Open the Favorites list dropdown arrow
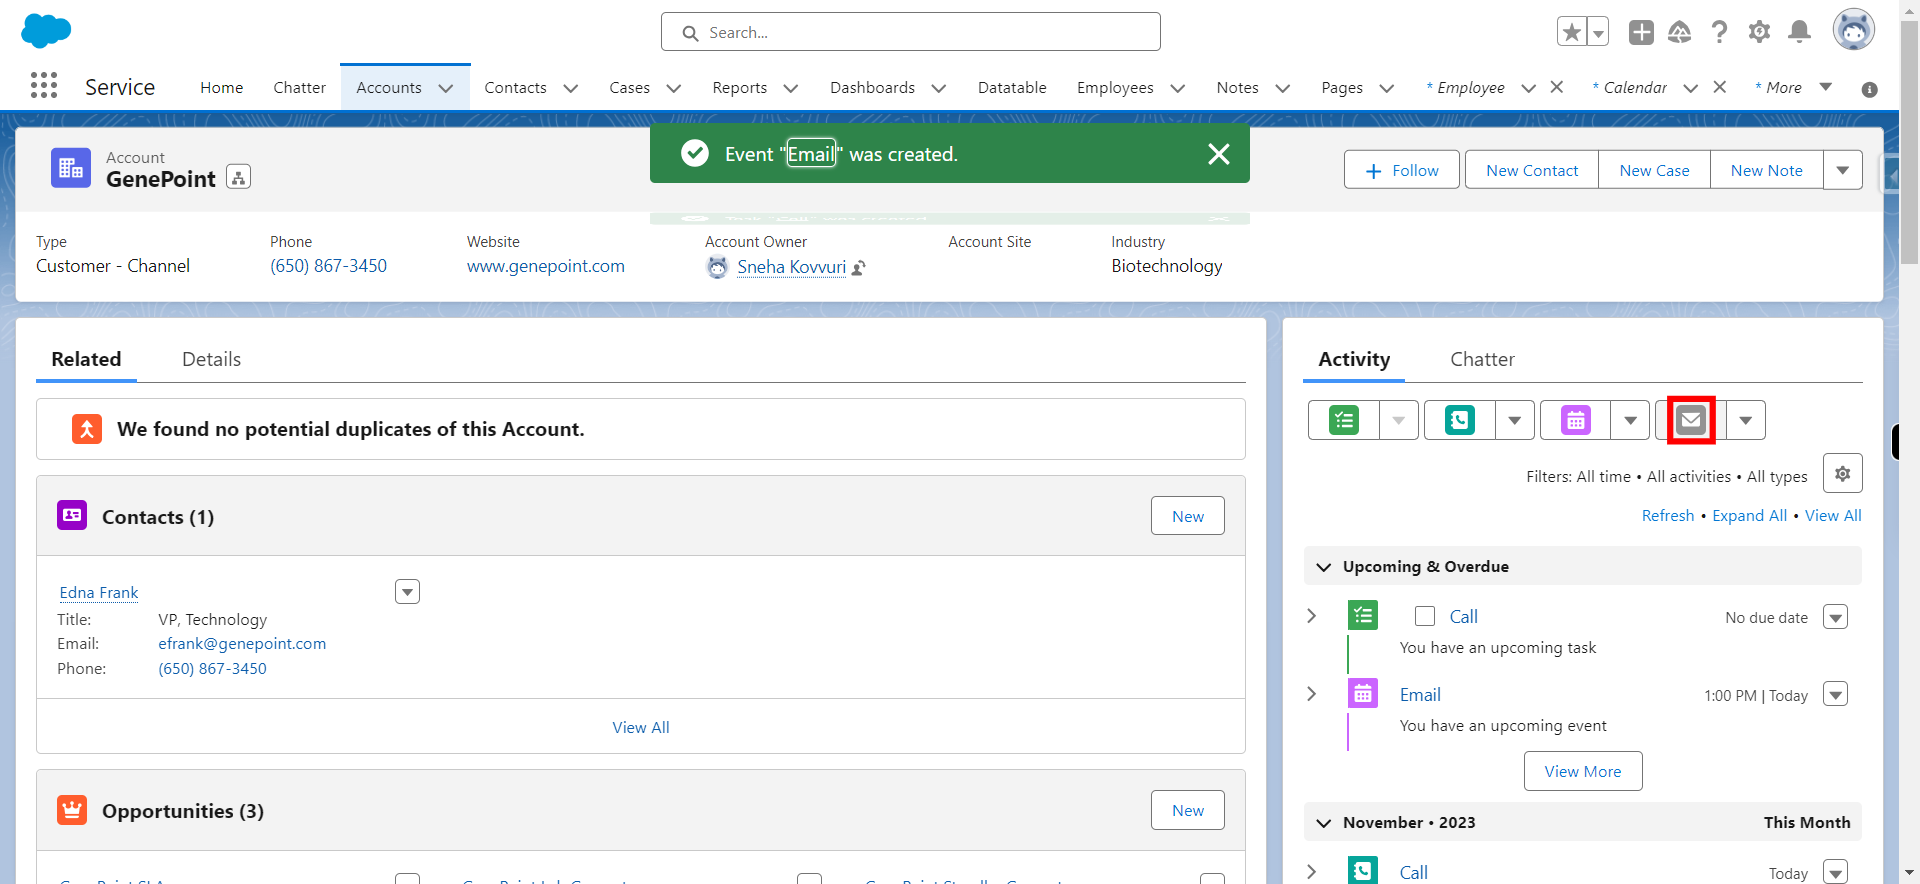This screenshot has width=1920, height=884. tap(1598, 32)
